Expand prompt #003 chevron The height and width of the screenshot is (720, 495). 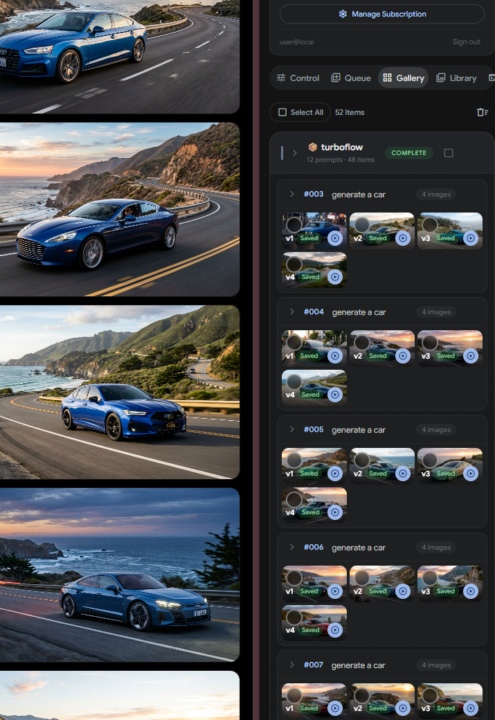click(x=292, y=194)
